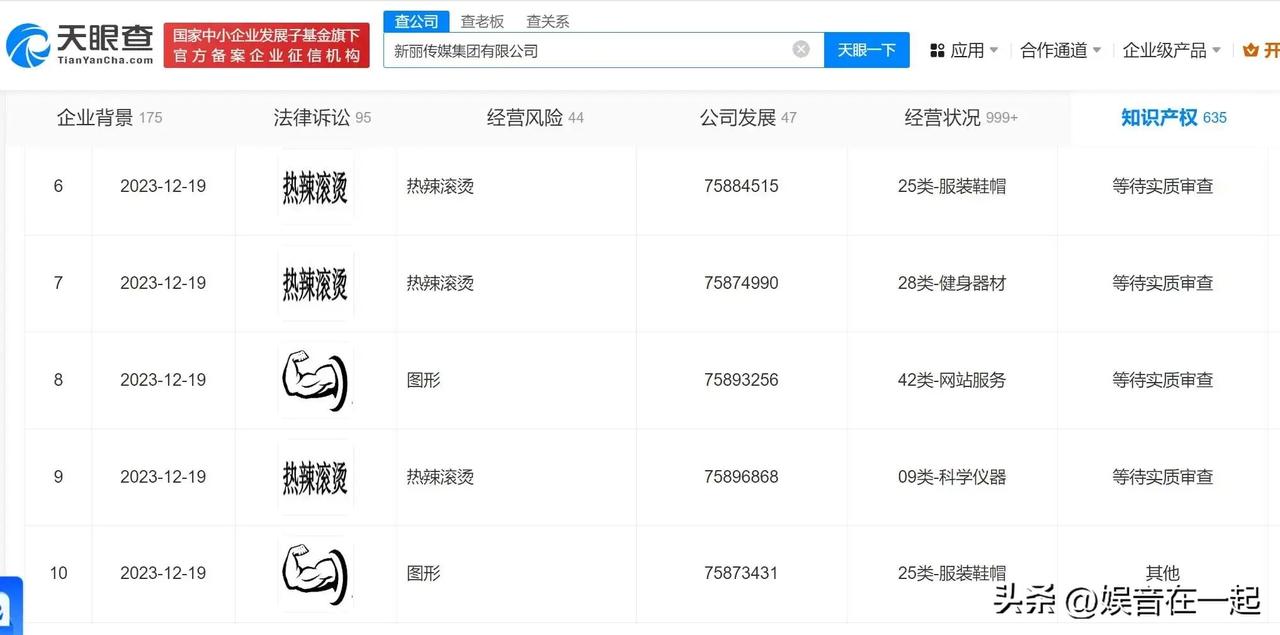Click serial number 9 in the table
1280x635 pixels.
click(58, 477)
